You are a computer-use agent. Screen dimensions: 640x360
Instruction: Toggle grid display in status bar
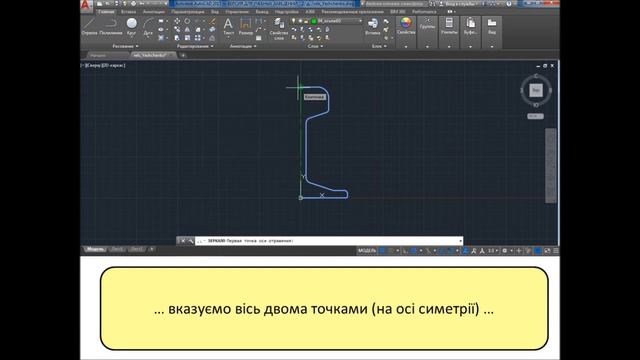(382, 251)
